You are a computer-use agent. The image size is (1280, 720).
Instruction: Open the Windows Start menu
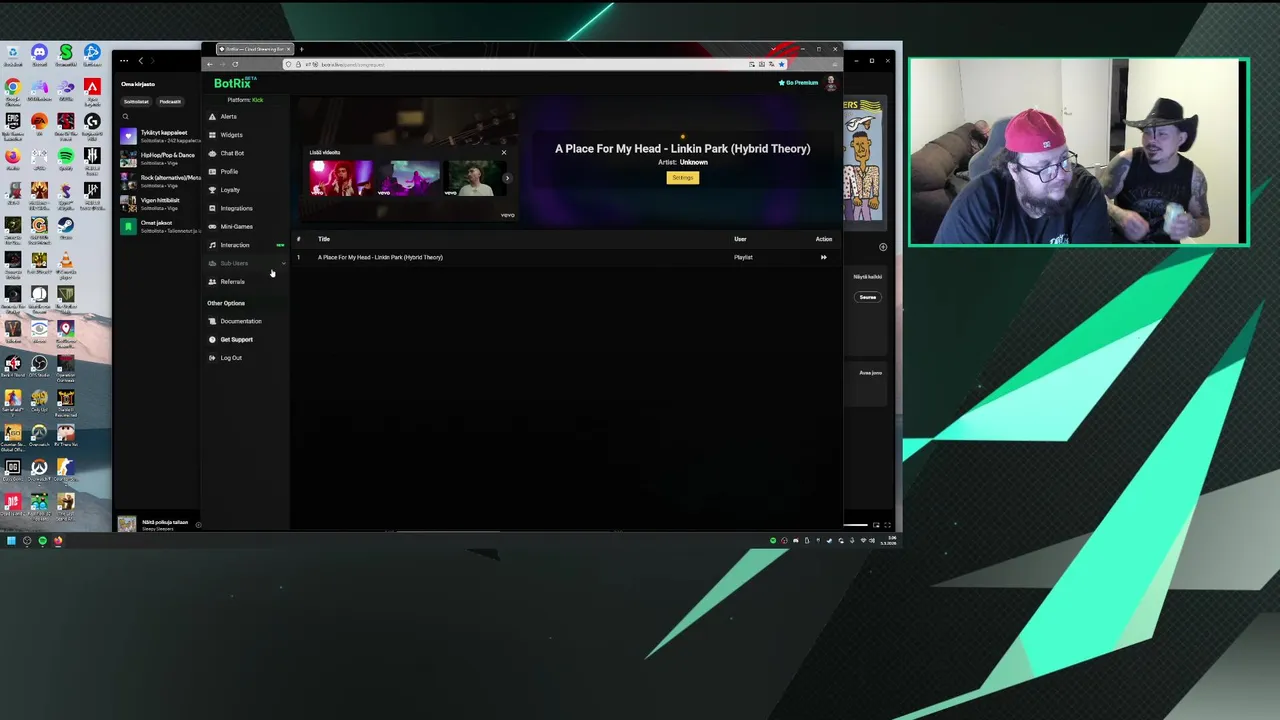11,541
